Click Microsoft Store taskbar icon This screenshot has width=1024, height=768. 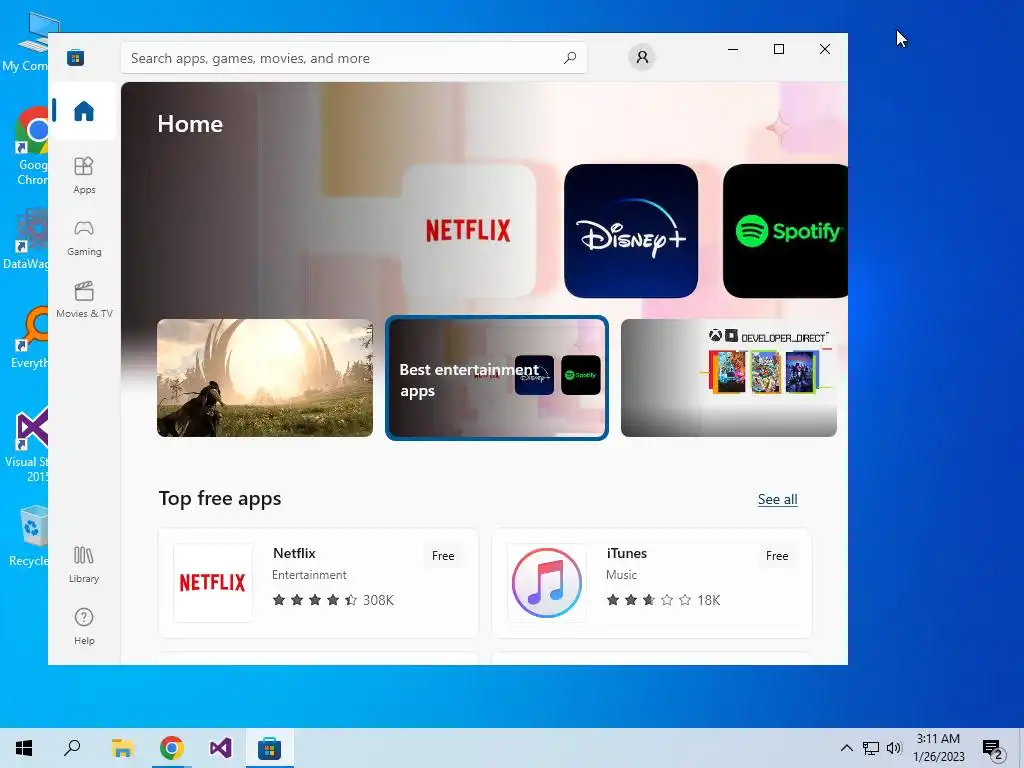tap(269, 748)
